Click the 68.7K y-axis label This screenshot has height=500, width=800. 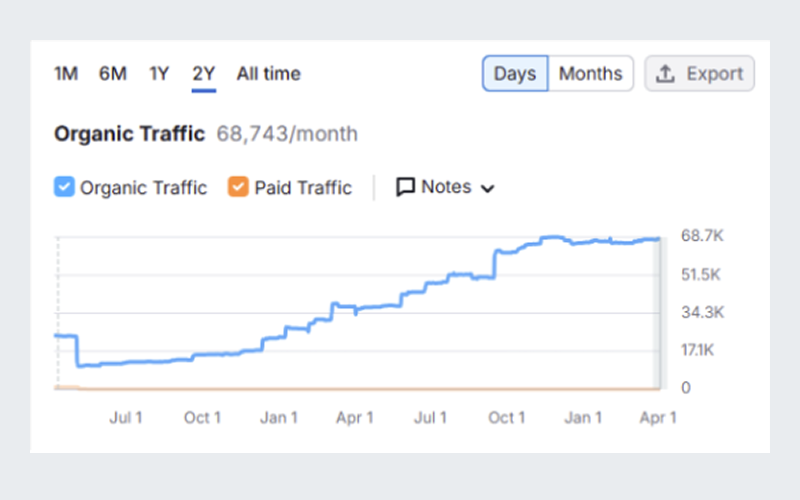[x=702, y=236]
